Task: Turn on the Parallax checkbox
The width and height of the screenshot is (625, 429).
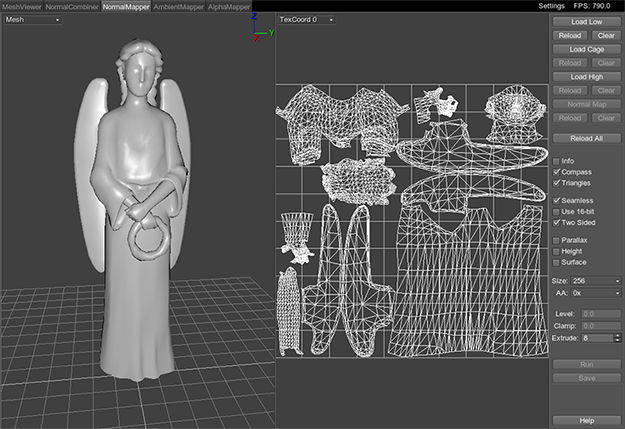Action: coord(557,240)
